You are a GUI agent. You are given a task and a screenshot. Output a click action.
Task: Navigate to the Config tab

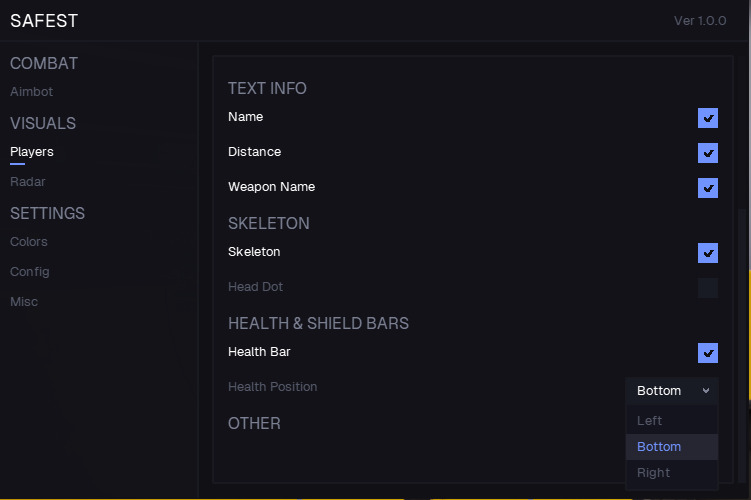pos(30,272)
